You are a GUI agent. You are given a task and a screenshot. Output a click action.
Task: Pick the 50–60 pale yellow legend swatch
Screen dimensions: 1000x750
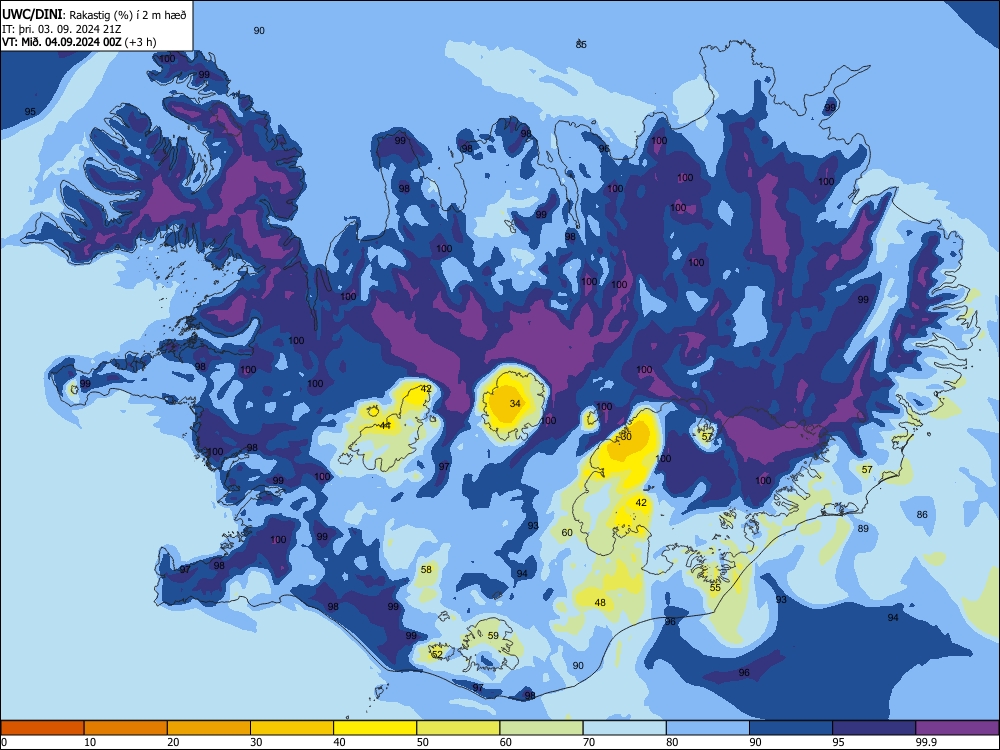coord(458,728)
